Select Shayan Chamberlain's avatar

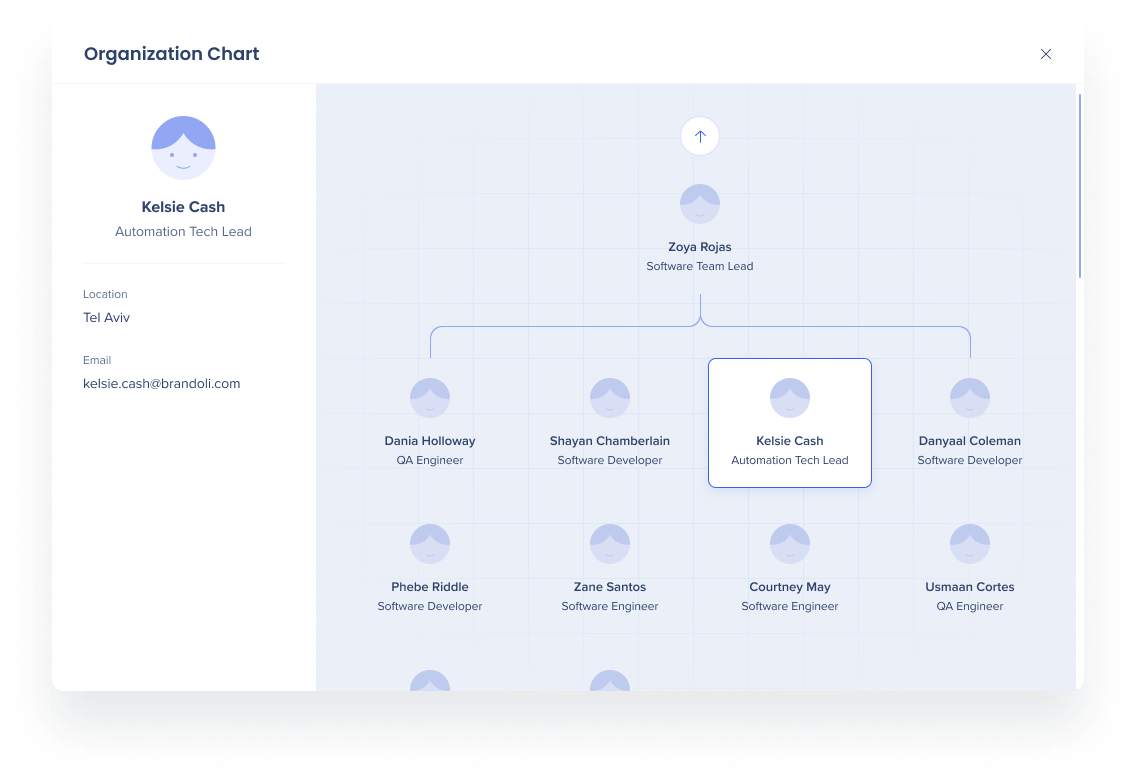tap(610, 398)
